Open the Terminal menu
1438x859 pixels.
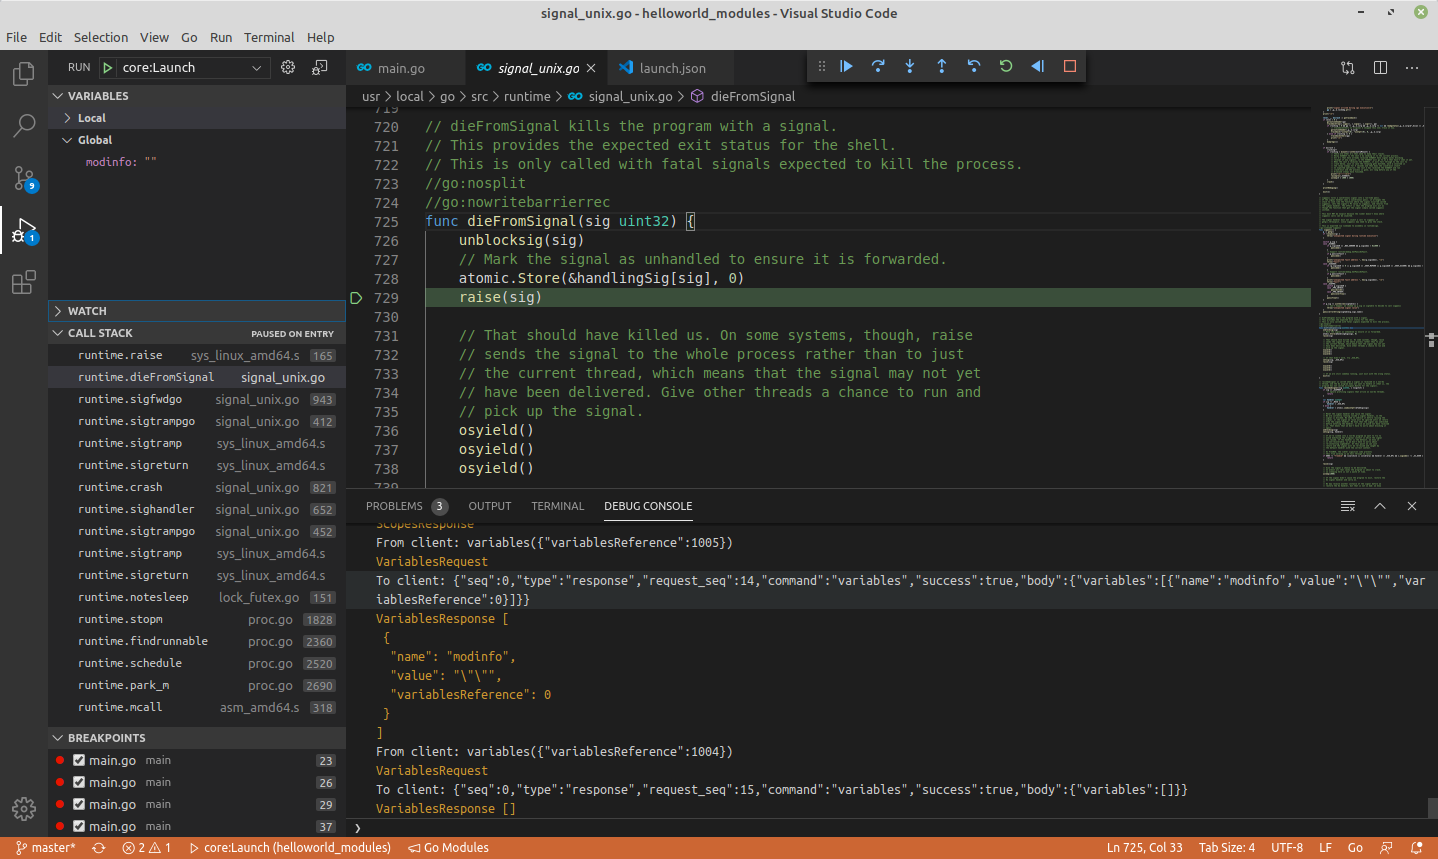pos(269,37)
